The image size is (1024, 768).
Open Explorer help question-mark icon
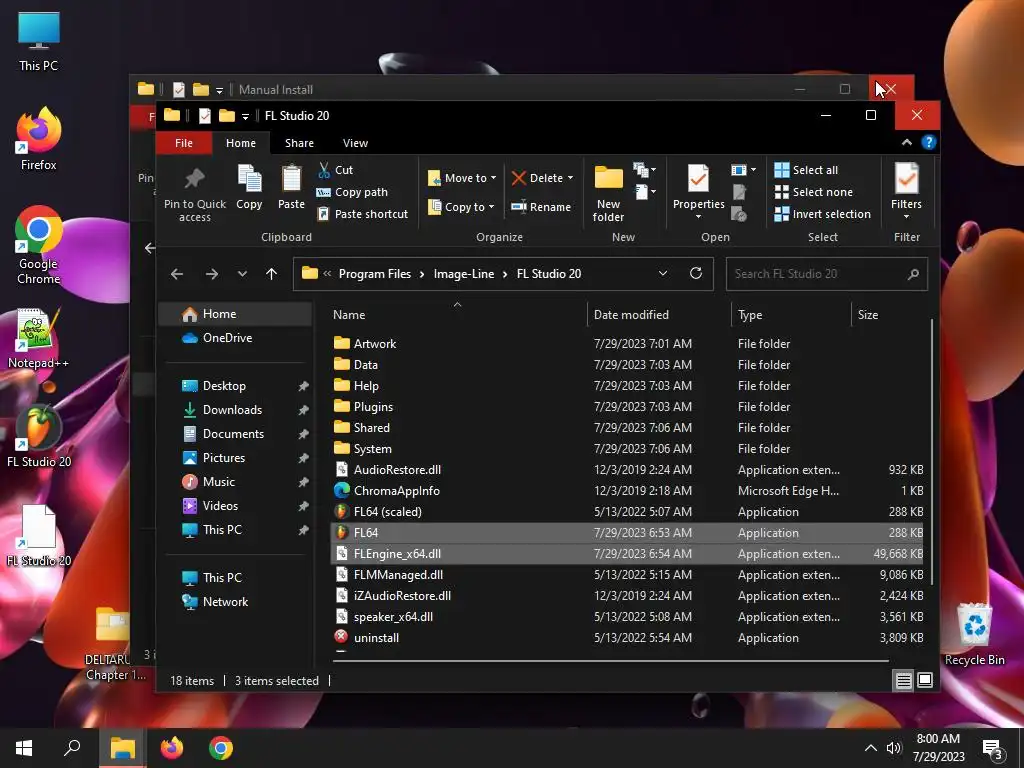929,142
